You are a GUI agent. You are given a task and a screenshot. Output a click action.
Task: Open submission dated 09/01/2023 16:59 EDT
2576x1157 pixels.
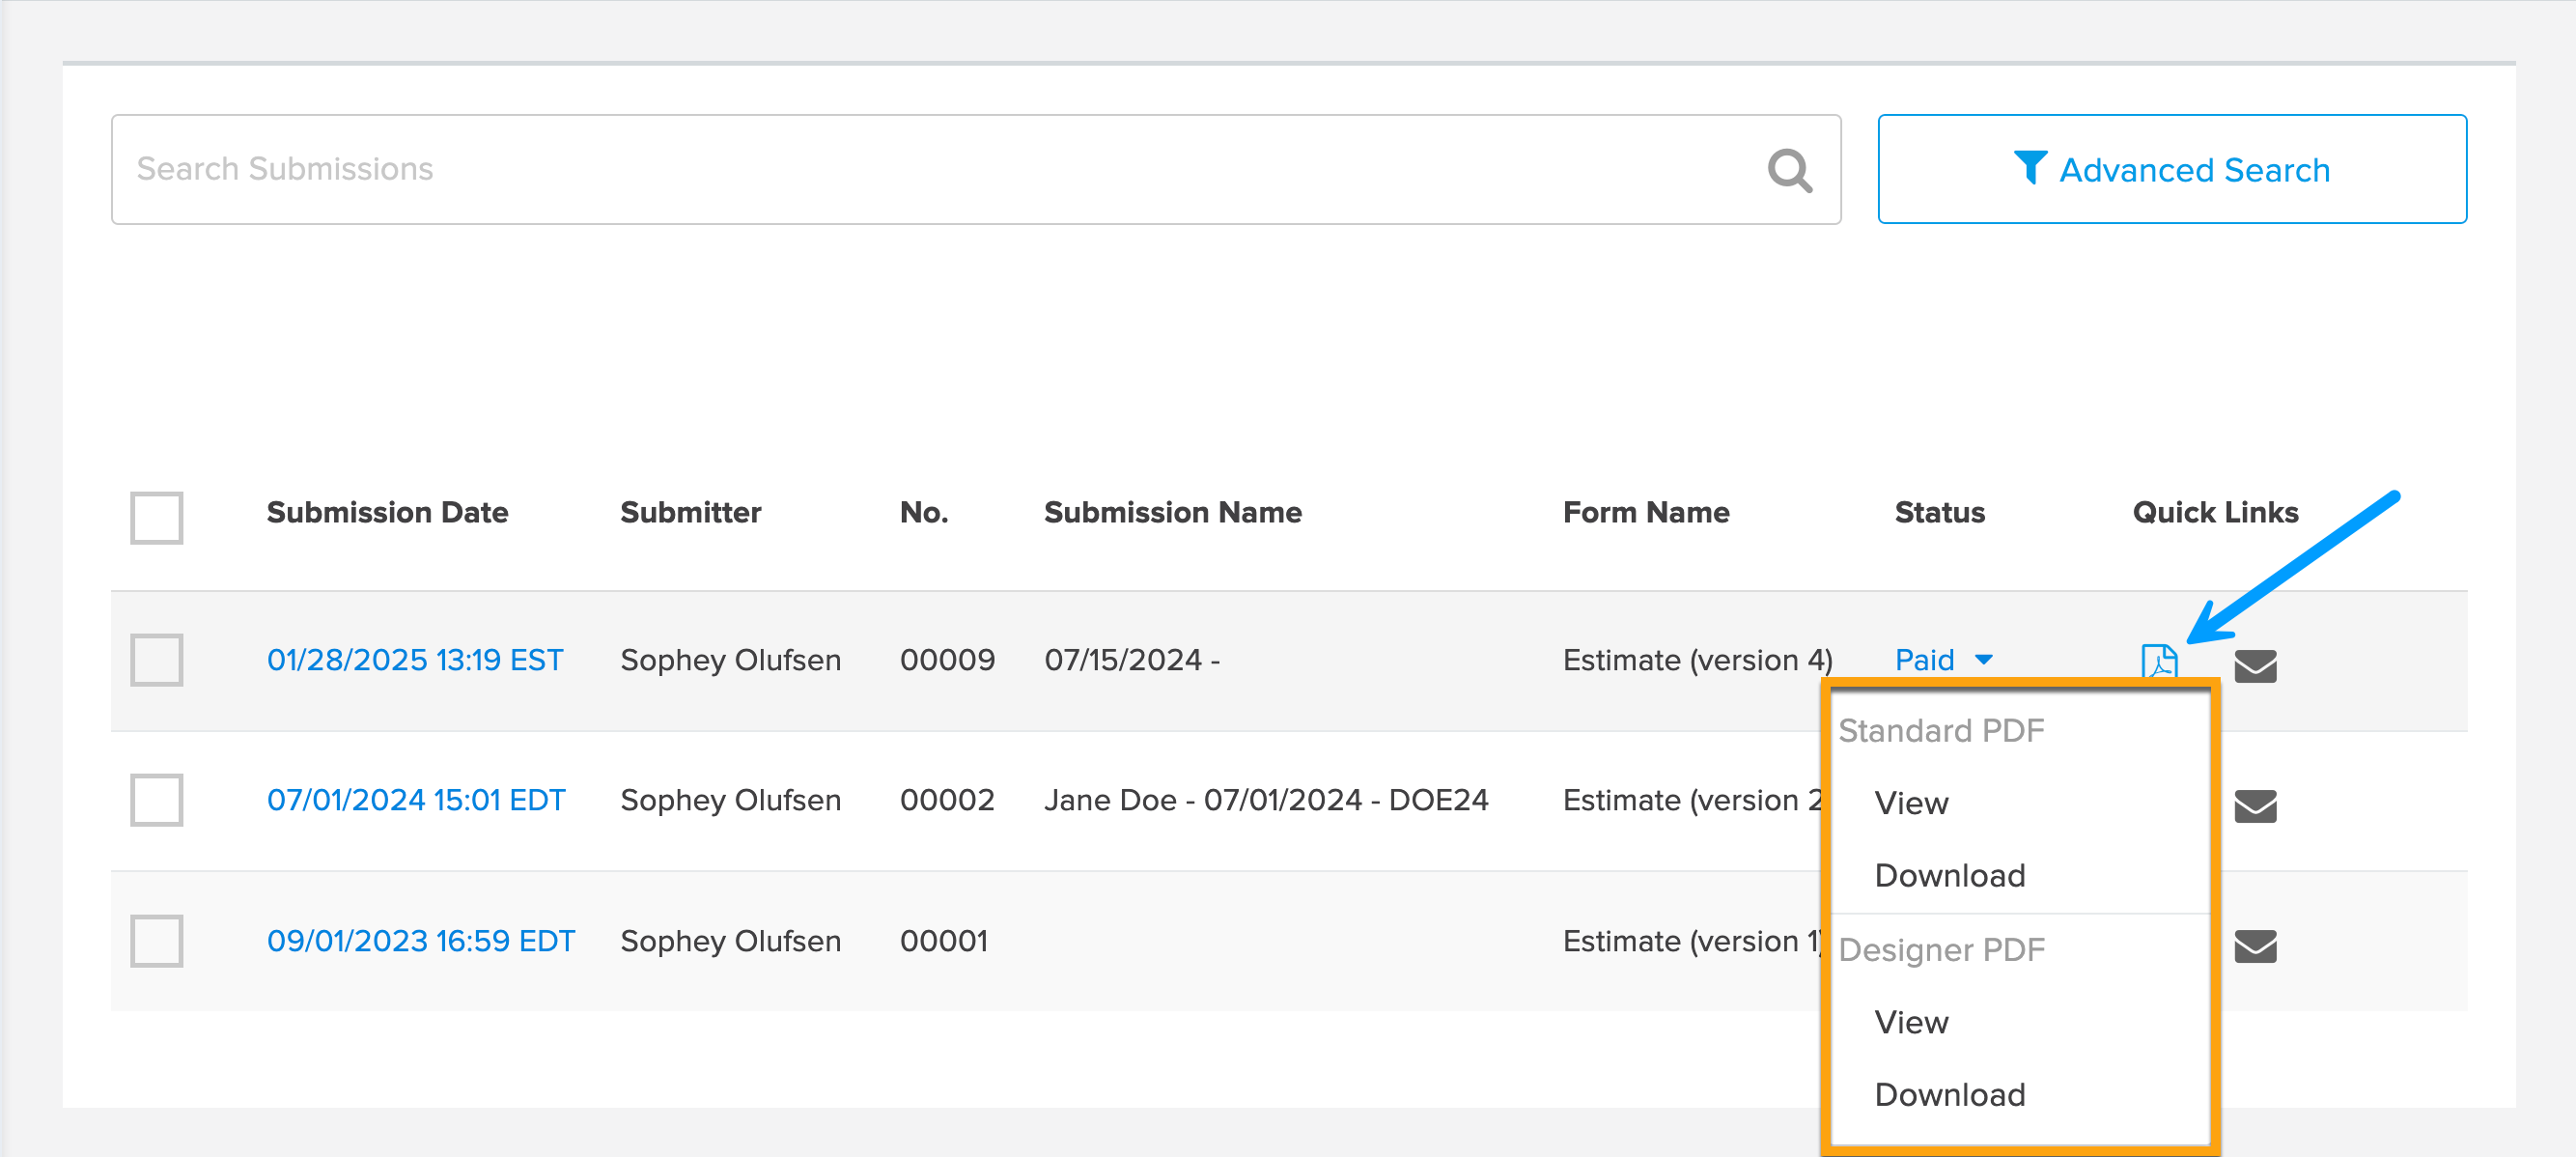pos(421,941)
